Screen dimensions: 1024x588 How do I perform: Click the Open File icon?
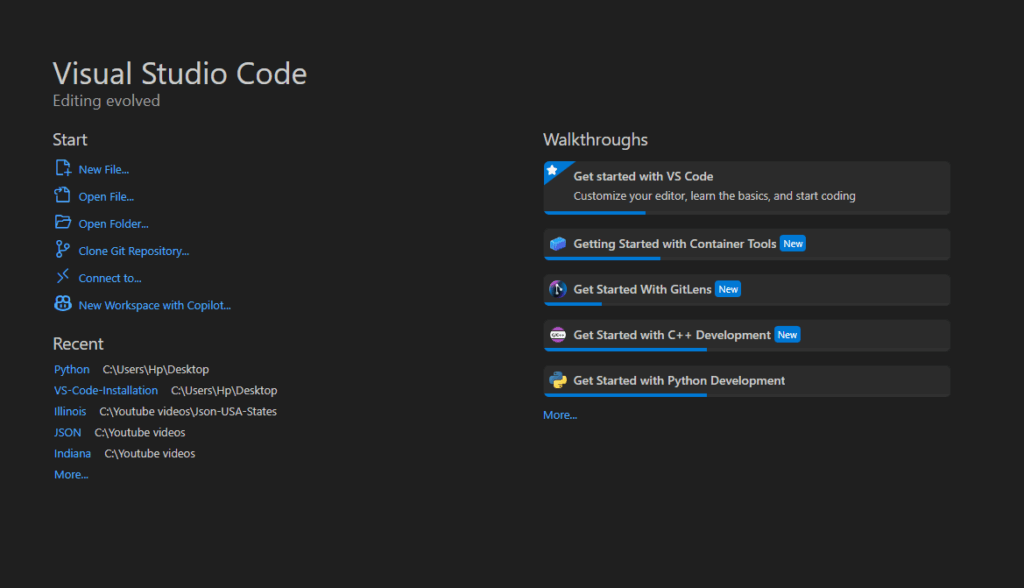coord(63,196)
